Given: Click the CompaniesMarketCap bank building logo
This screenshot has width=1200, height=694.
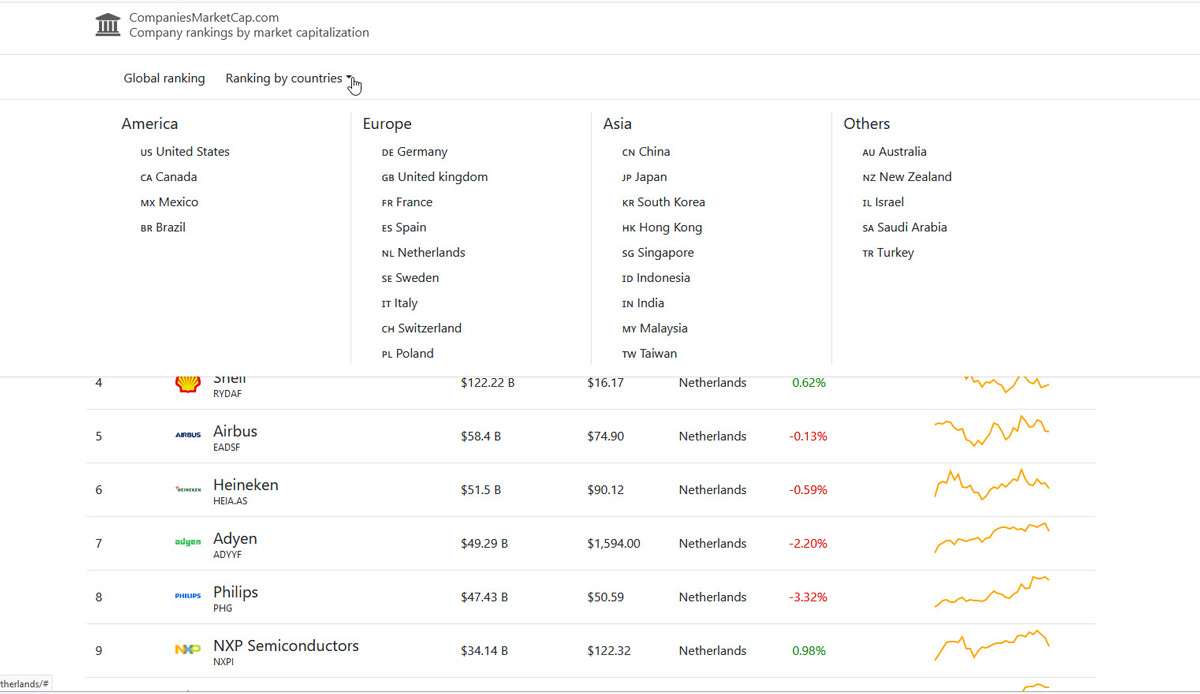Looking at the screenshot, I should pyautogui.click(x=108, y=25).
